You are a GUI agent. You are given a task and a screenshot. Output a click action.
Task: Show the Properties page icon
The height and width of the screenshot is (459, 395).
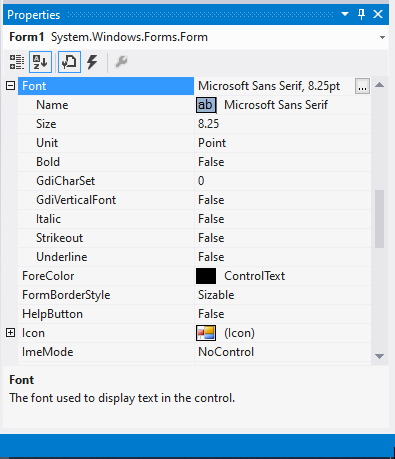point(69,62)
